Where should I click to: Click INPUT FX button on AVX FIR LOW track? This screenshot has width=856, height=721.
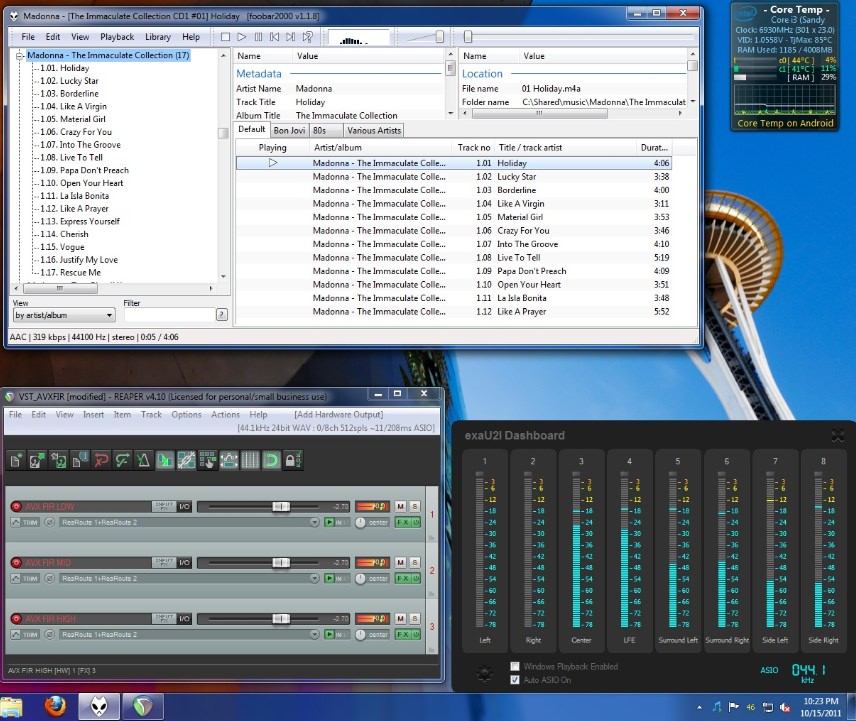[164, 507]
